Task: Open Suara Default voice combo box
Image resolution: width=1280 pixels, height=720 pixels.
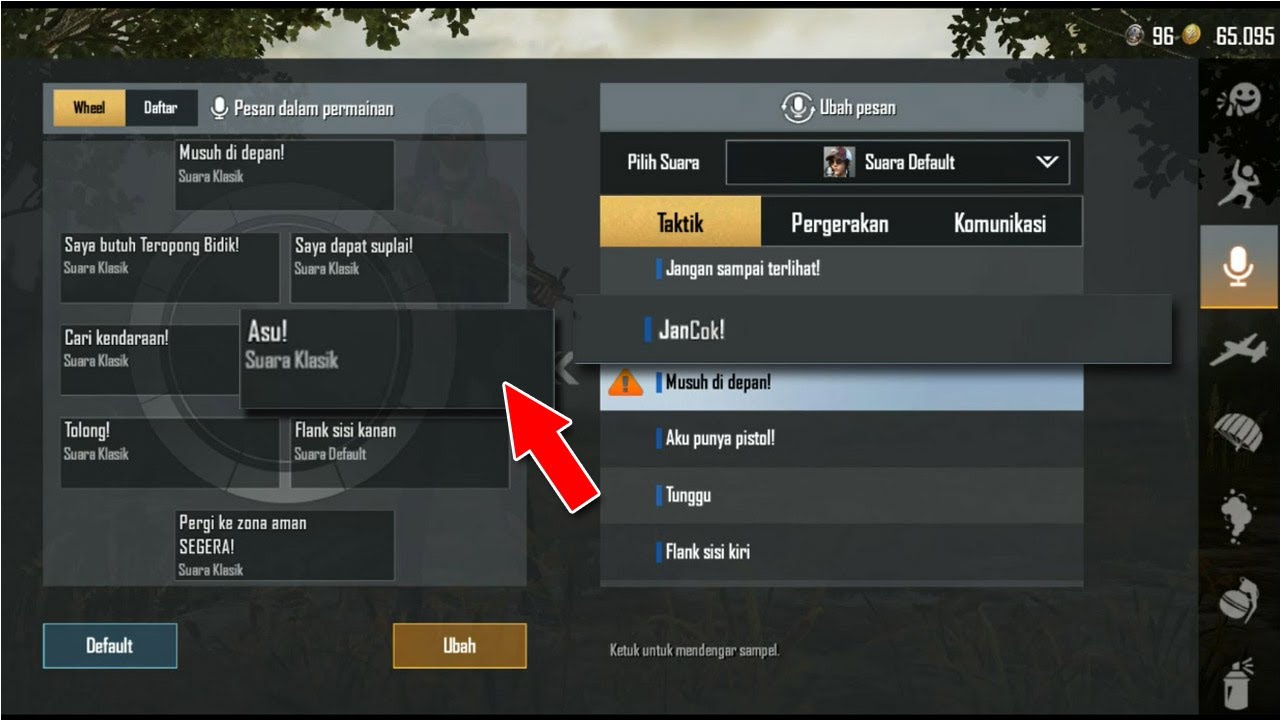Action: [x=897, y=162]
